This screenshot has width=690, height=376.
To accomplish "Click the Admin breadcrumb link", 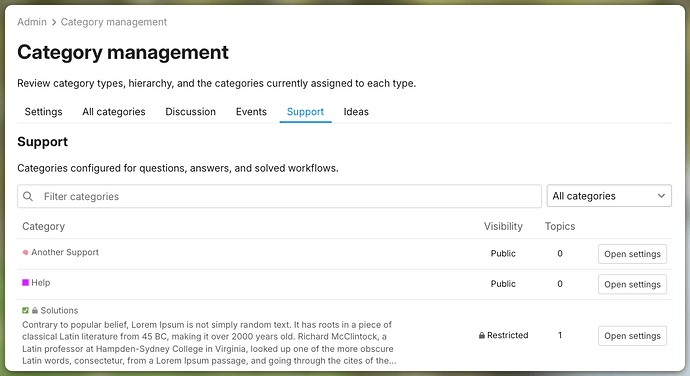I will pyautogui.click(x=32, y=22).
